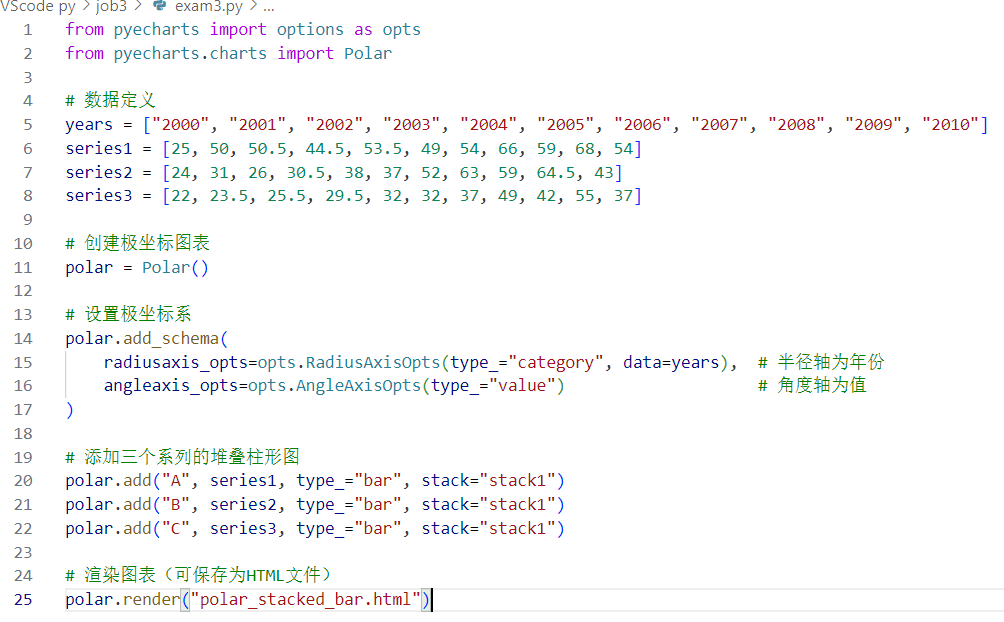Click 'RadiusAxisOpts' class name

click(373, 363)
